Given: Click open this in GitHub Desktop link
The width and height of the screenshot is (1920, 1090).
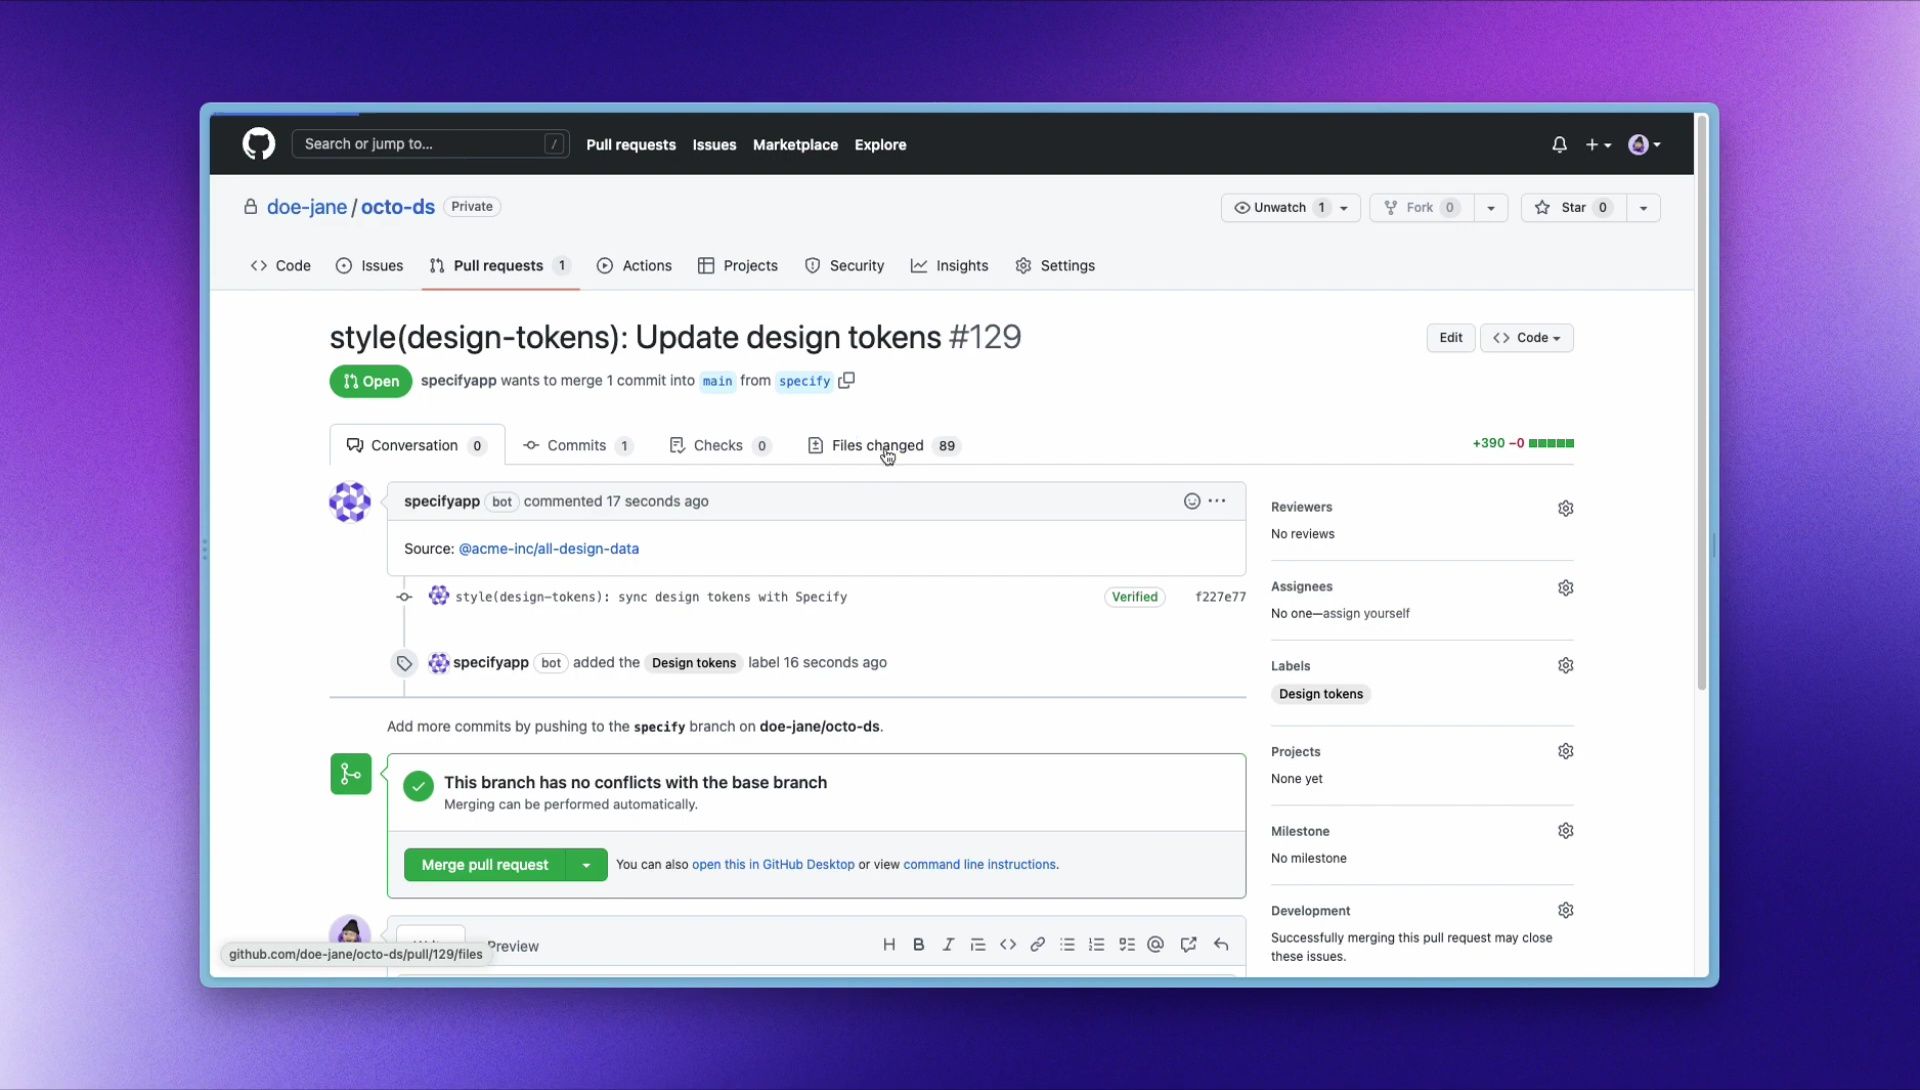Looking at the screenshot, I should 773,865.
